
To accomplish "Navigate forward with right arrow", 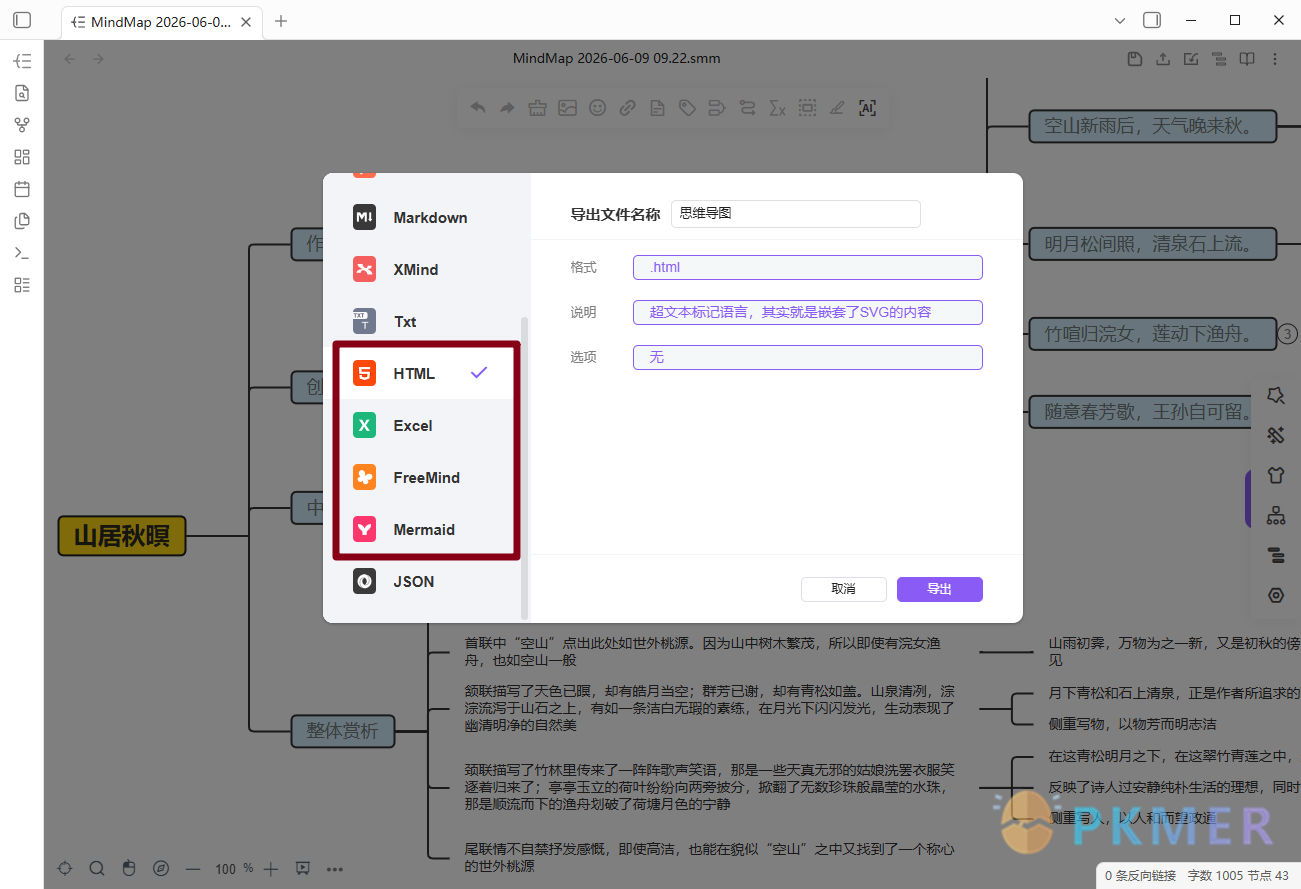I will click(98, 59).
